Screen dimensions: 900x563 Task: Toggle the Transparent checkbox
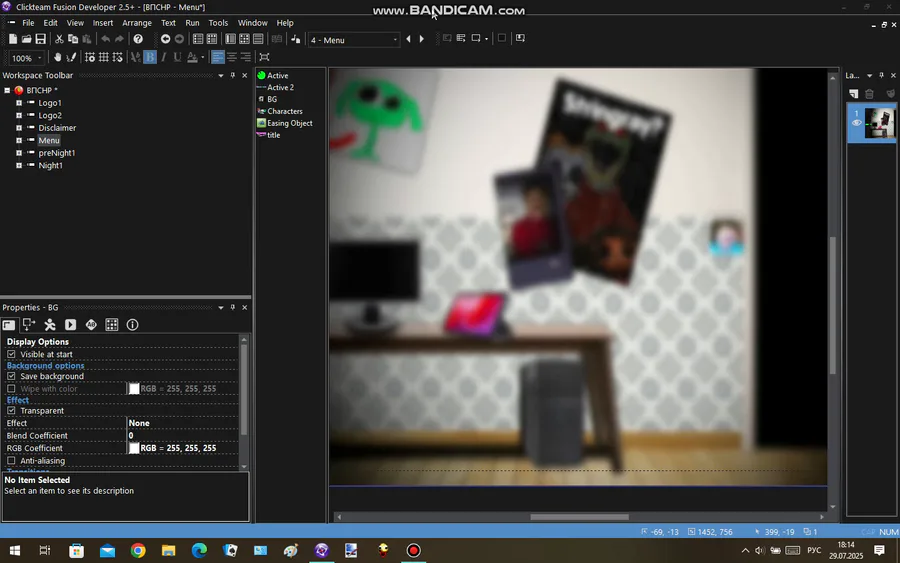point(11,410)
